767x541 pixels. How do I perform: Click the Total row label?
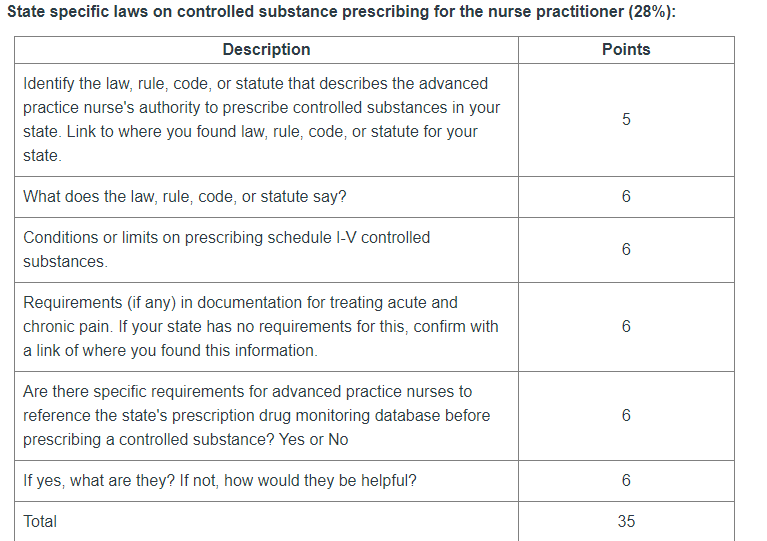(x=40, y=521)
